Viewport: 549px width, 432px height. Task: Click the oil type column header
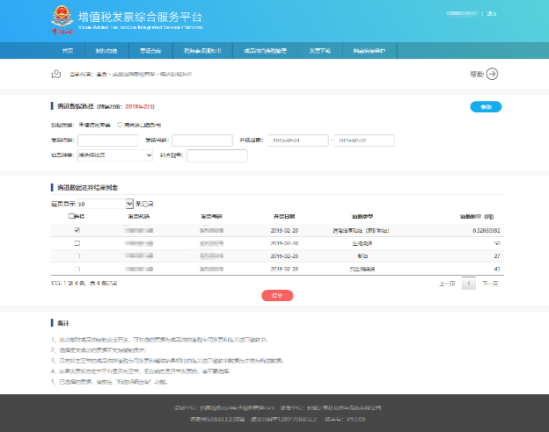point(362,217)
